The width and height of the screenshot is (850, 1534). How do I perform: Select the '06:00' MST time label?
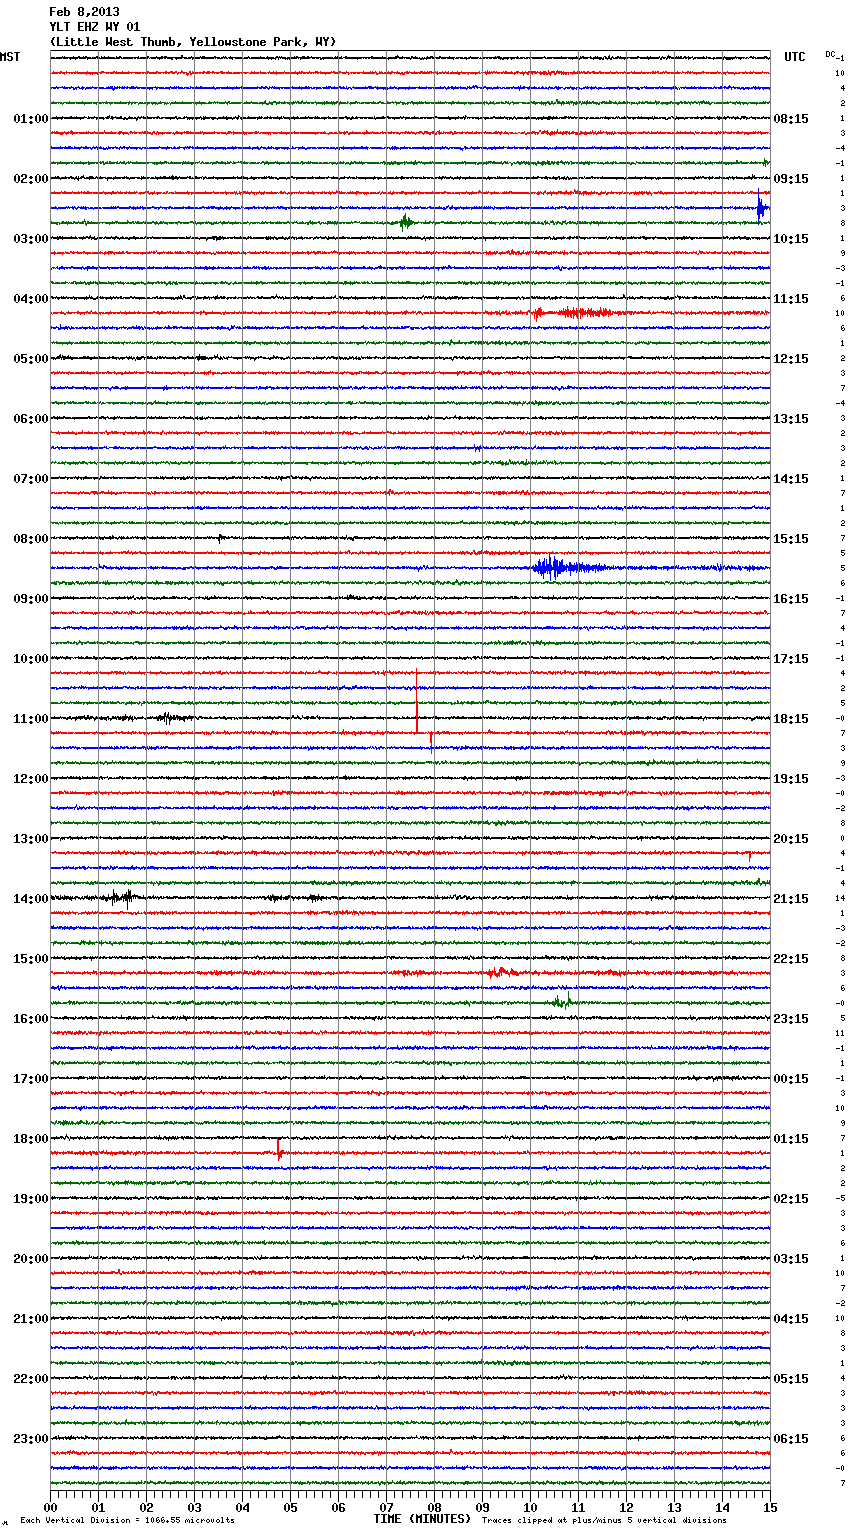click(x=31, y=419)
